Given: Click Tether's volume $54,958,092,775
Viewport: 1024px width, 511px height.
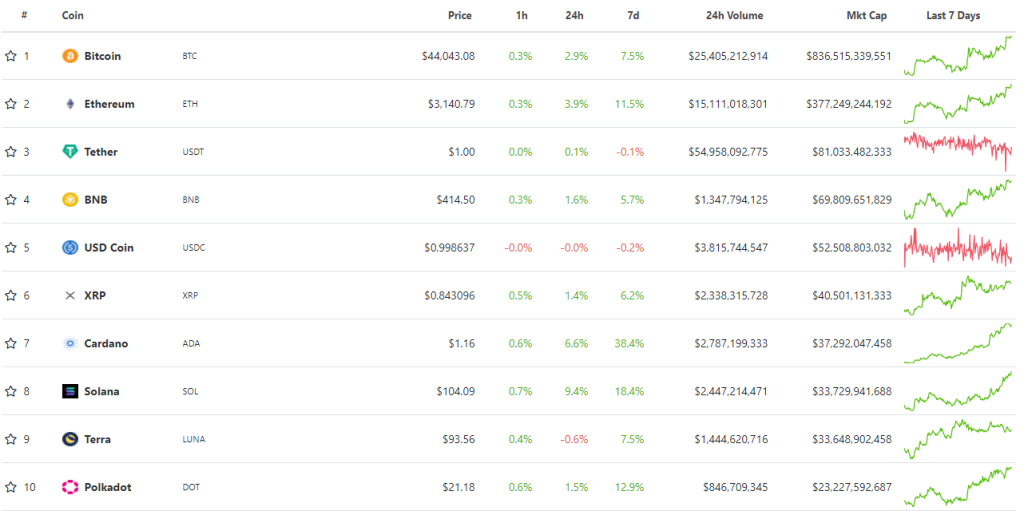Looking at the screenshot, I should (x=728, y=152).
